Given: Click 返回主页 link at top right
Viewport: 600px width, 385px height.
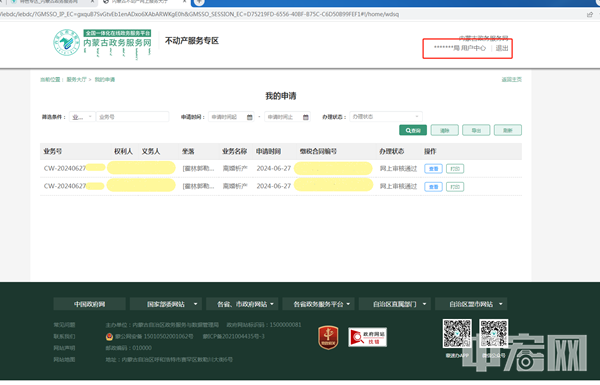Looking at the screenshot, I should tap(512, 80).
